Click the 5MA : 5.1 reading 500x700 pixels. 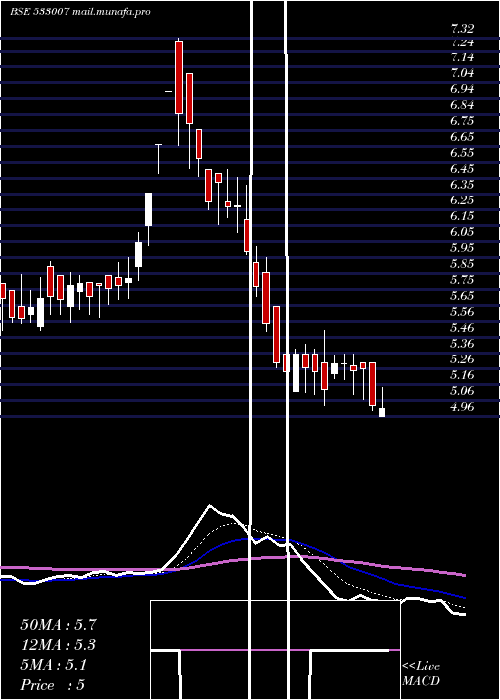pos(54,665)
